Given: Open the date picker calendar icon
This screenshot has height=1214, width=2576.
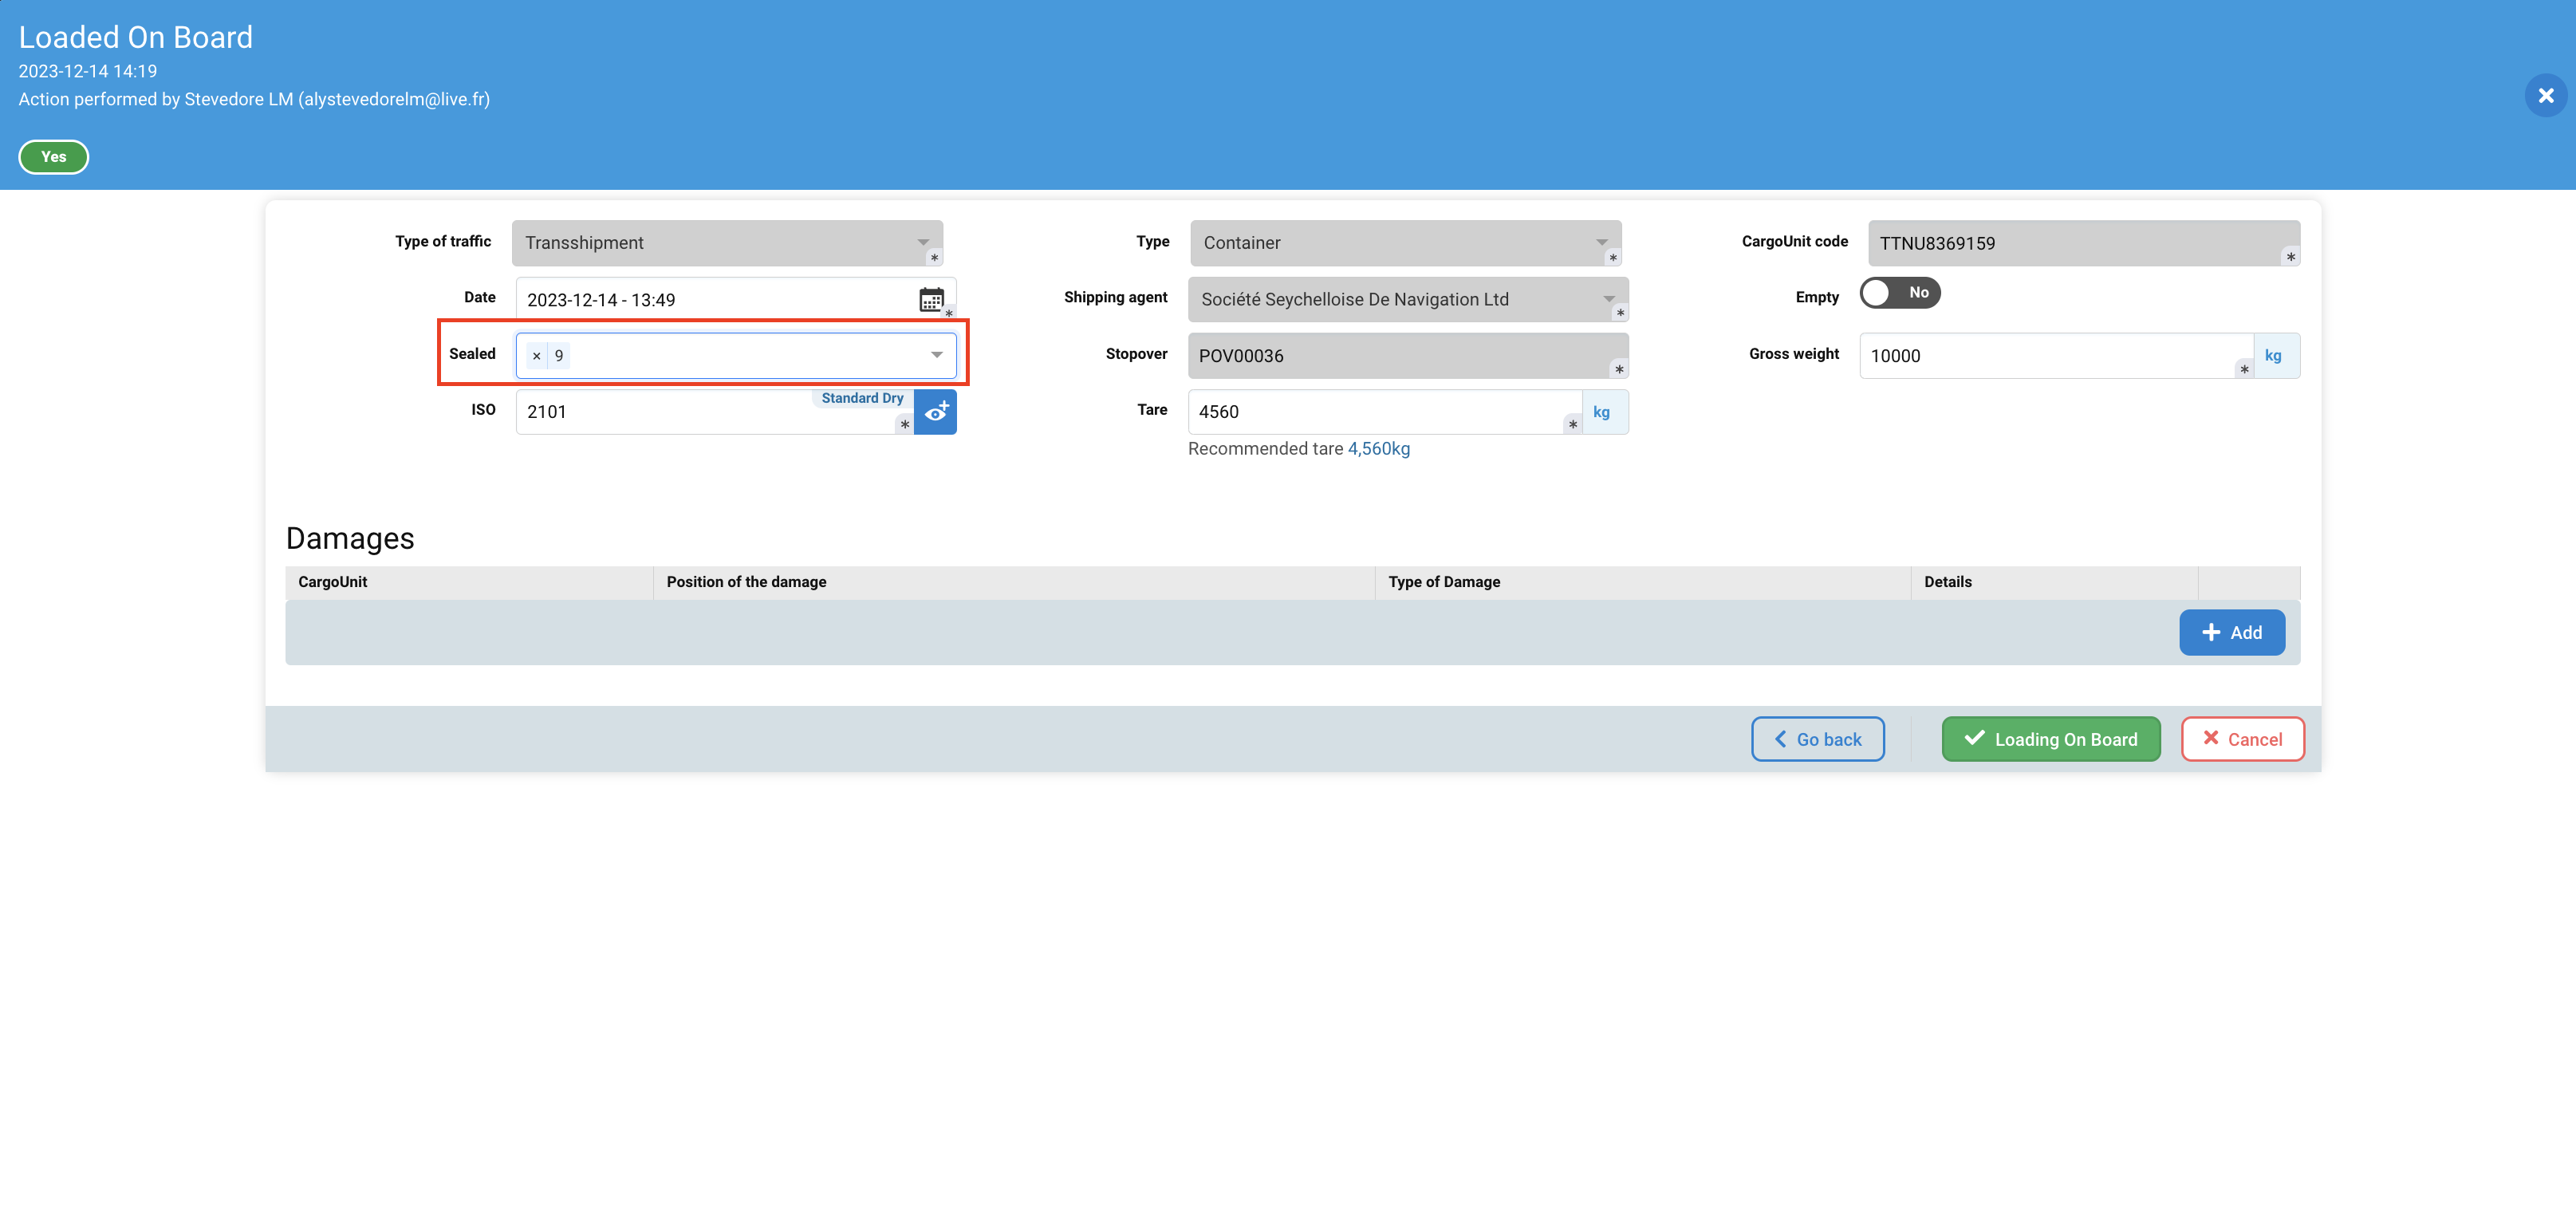Looking at the screenshot, I should 930,299.
